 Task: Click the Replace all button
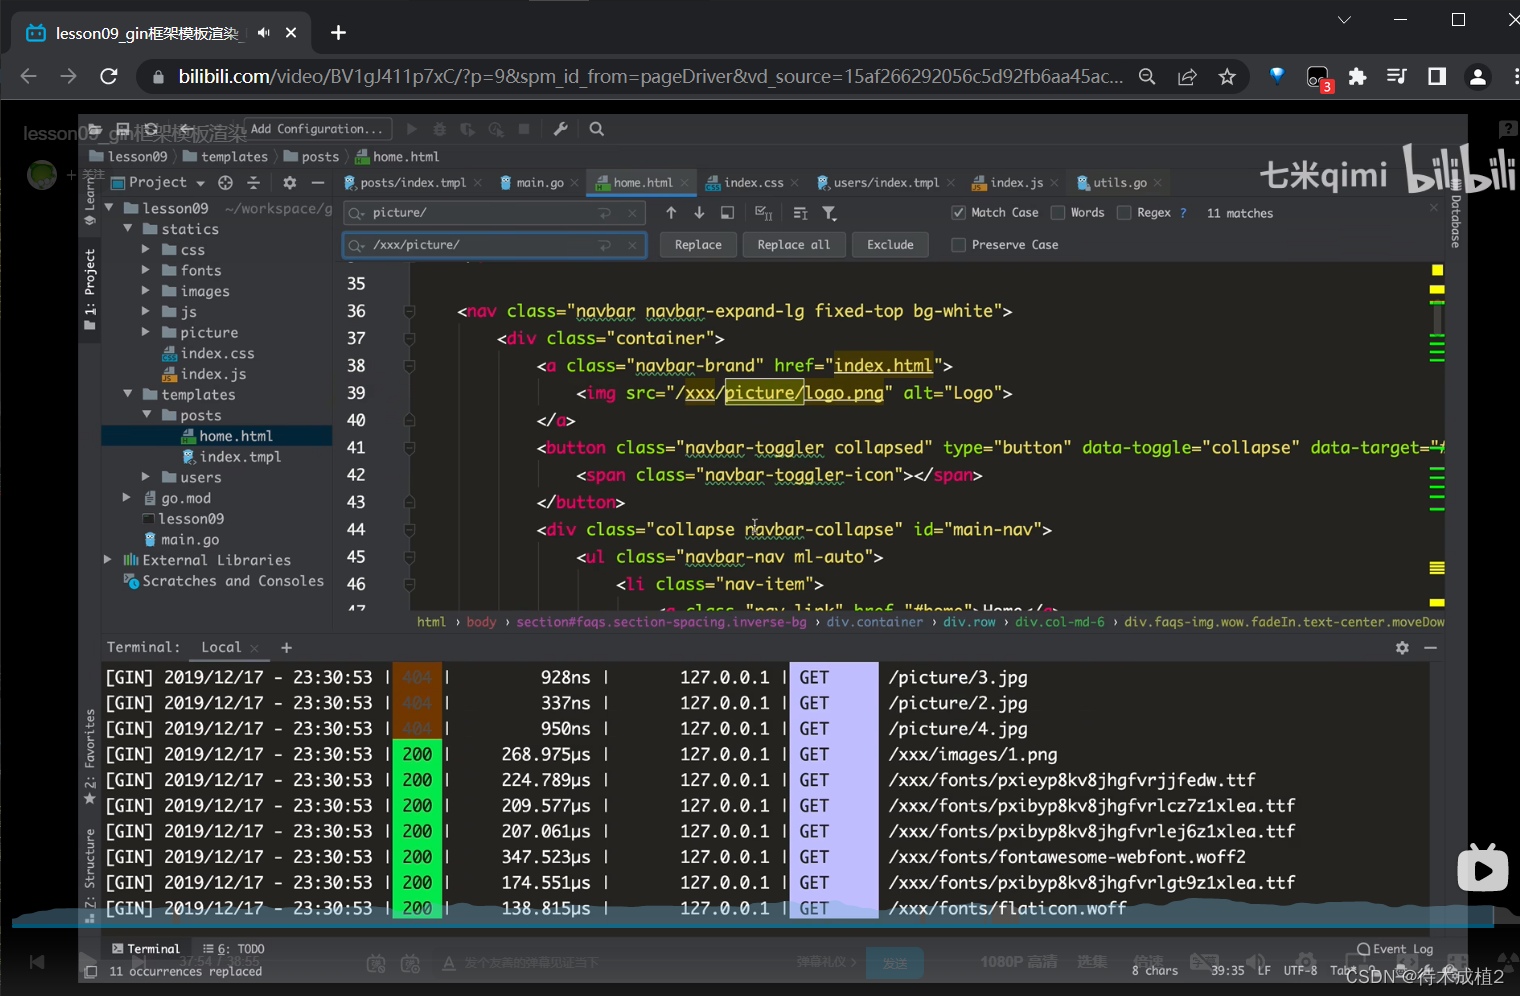click(793, 245)
